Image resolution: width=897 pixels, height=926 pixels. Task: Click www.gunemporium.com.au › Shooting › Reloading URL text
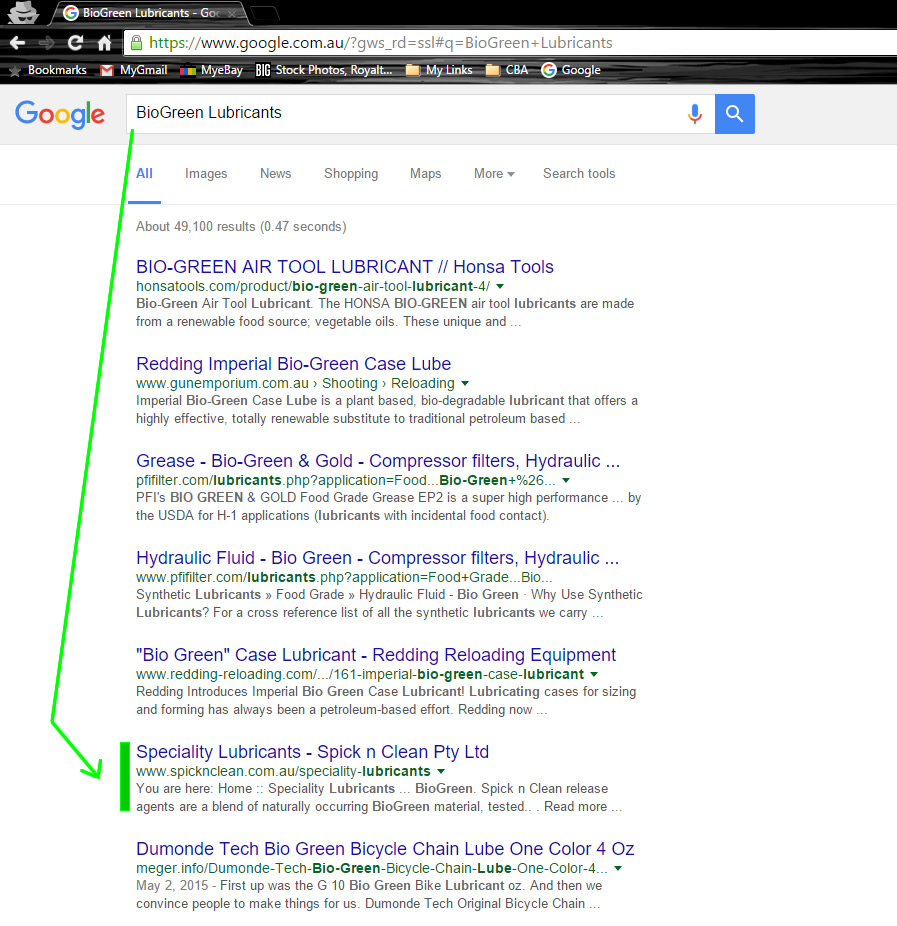[x=295, y=383]
